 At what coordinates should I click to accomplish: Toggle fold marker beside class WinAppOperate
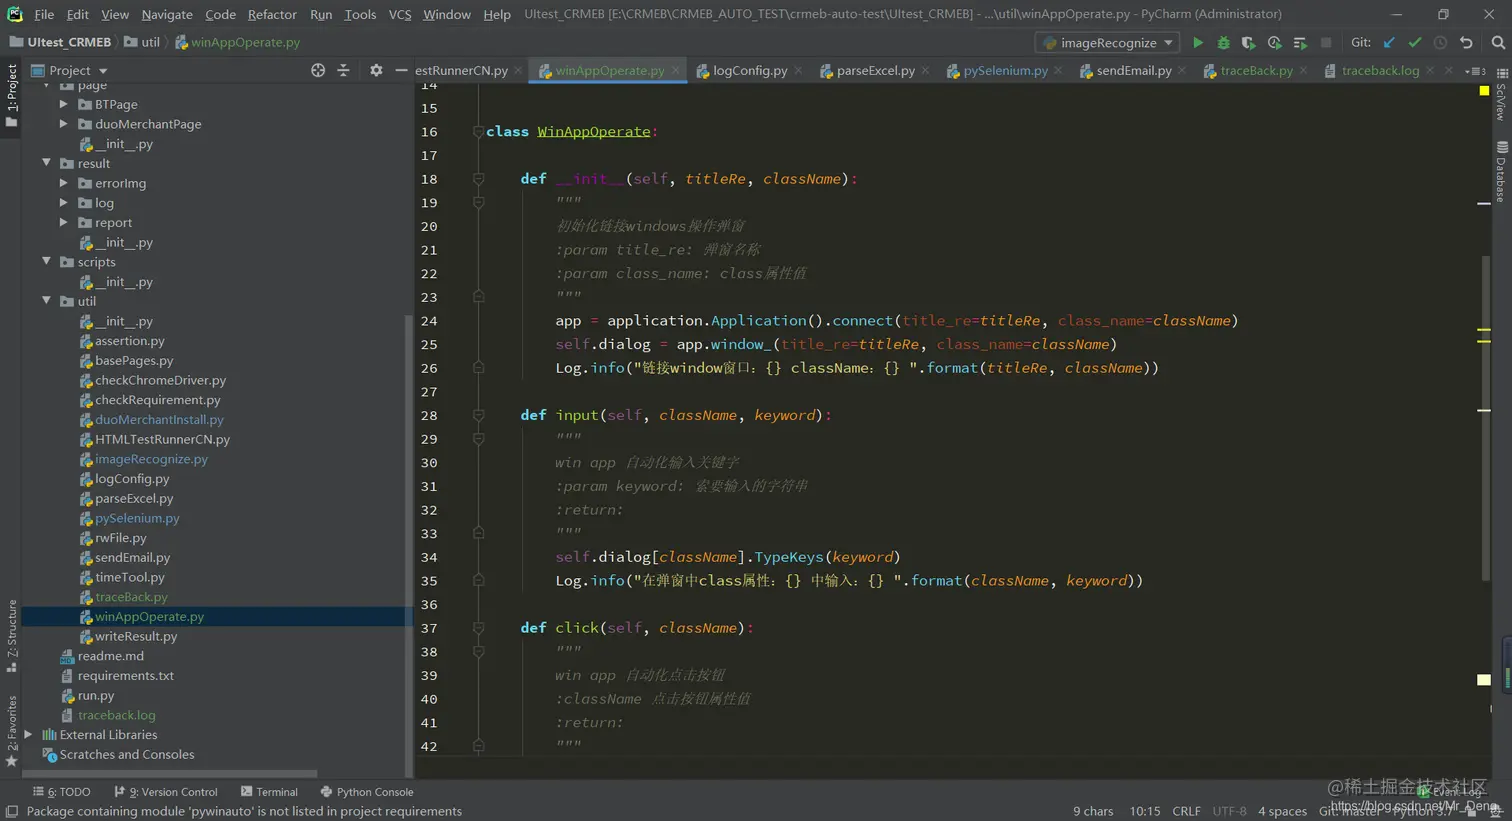[x=478, y=132]
